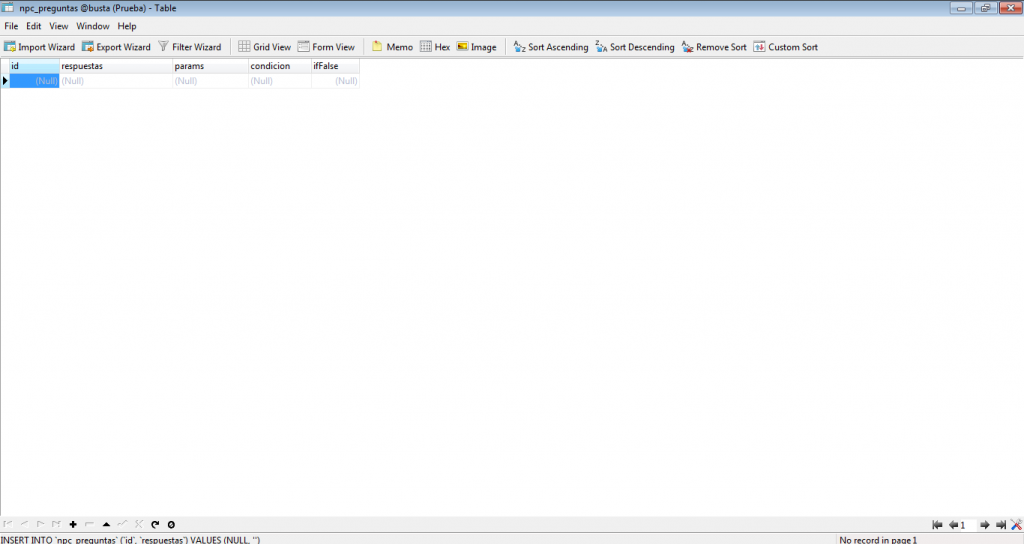Open the File menu

pos(11,26)
